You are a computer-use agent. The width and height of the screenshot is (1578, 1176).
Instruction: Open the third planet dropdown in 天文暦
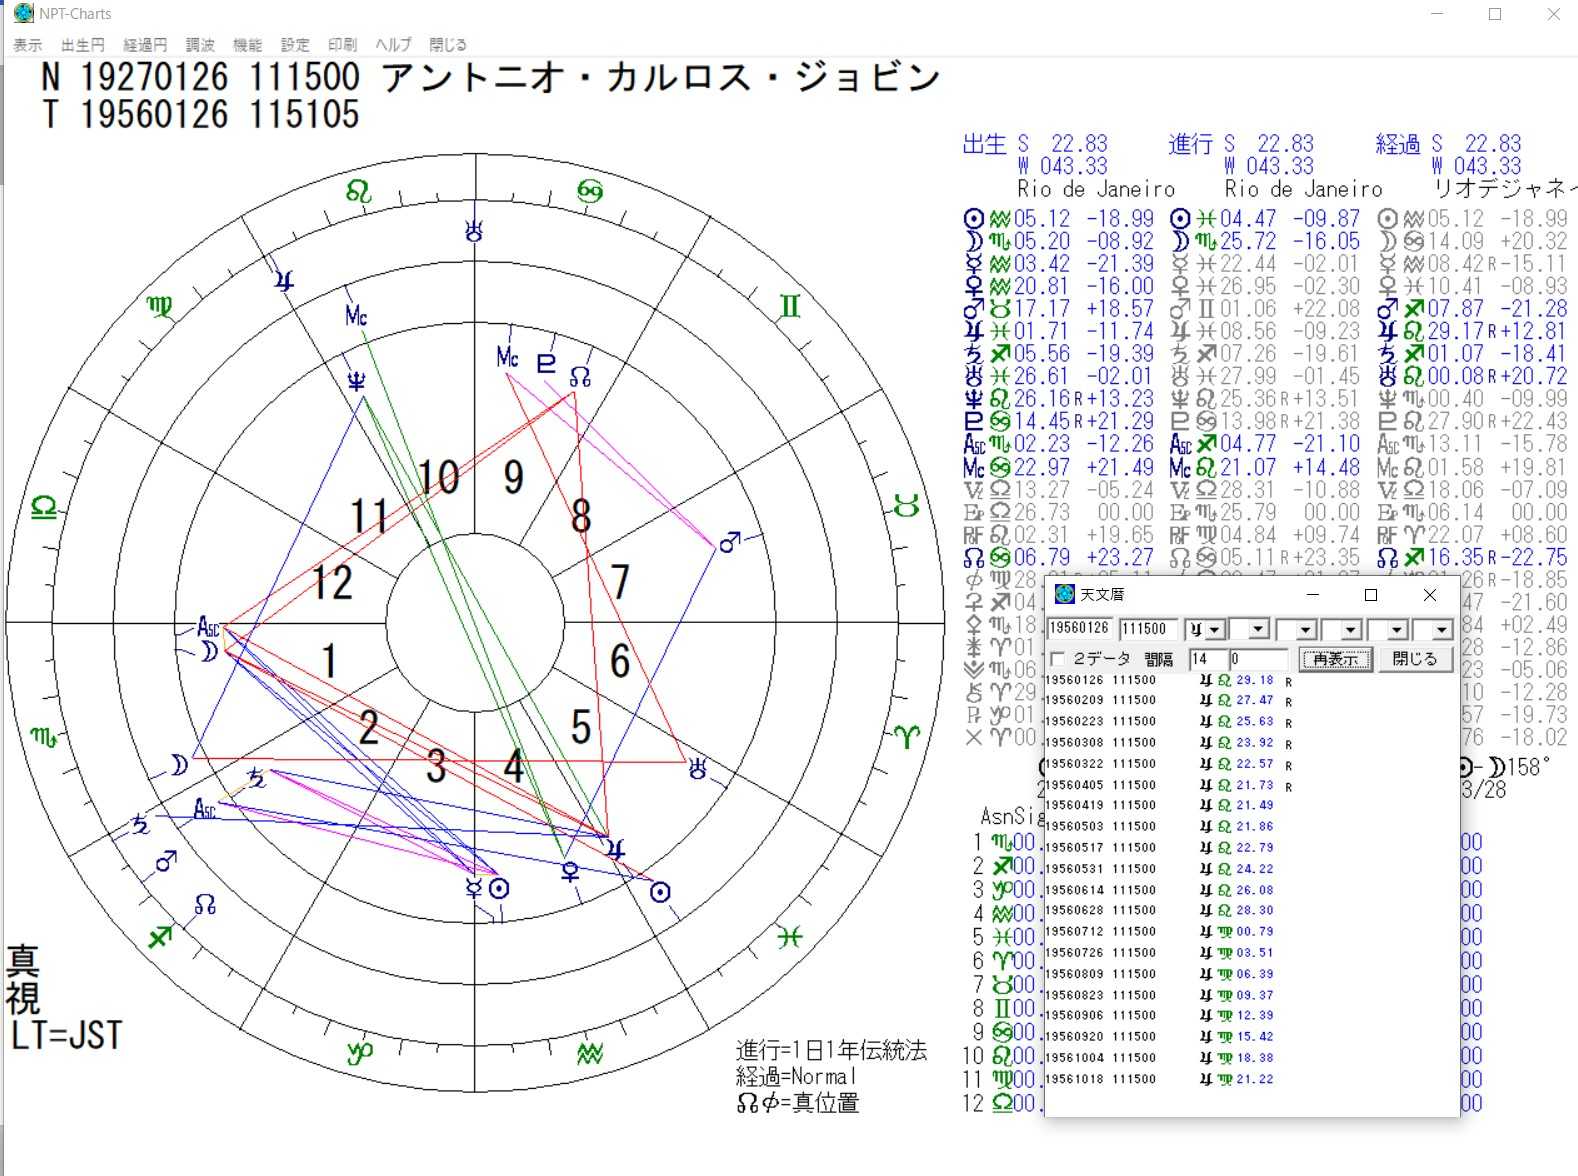pyautogui.click(x=1305, y=630)
